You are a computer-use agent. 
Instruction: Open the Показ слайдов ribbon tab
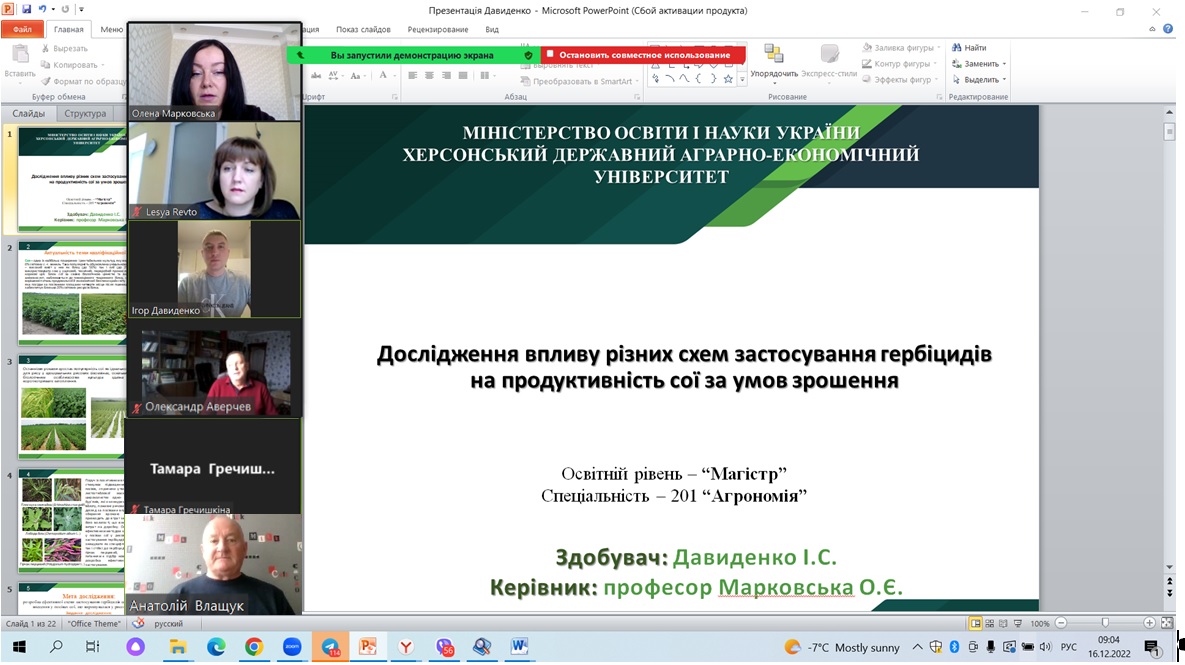pyautogui.click(x=364, y=29)
